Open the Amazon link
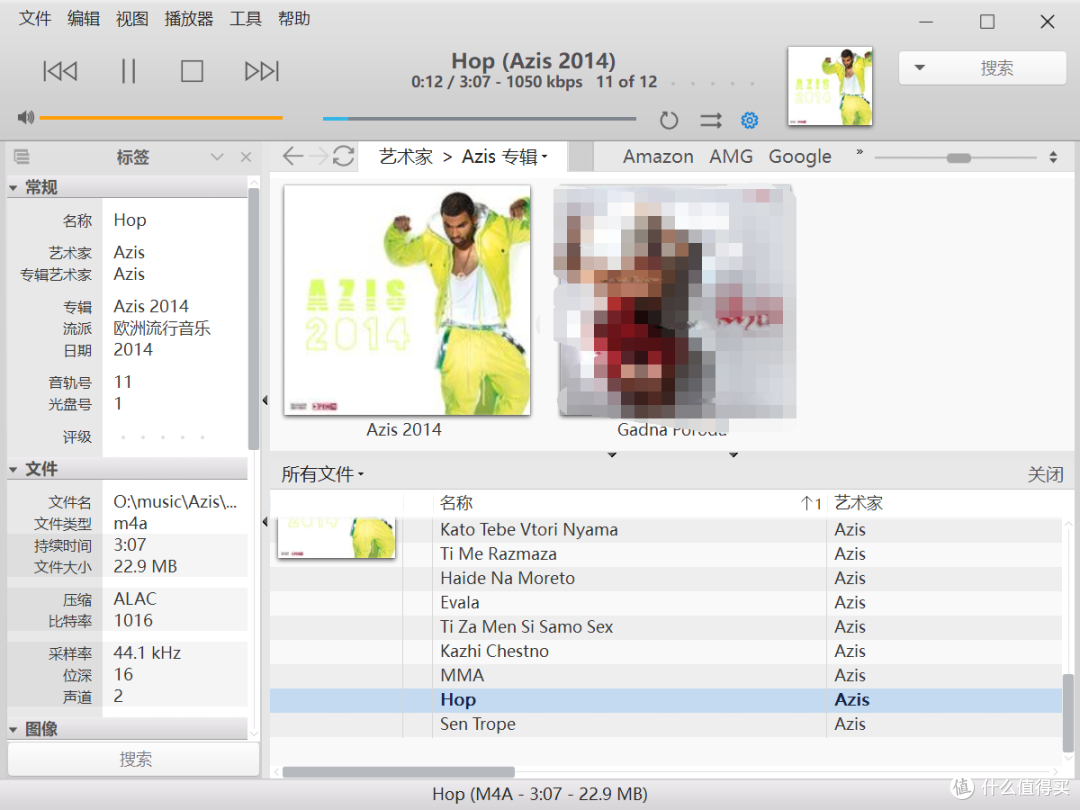 click(658, 157)
